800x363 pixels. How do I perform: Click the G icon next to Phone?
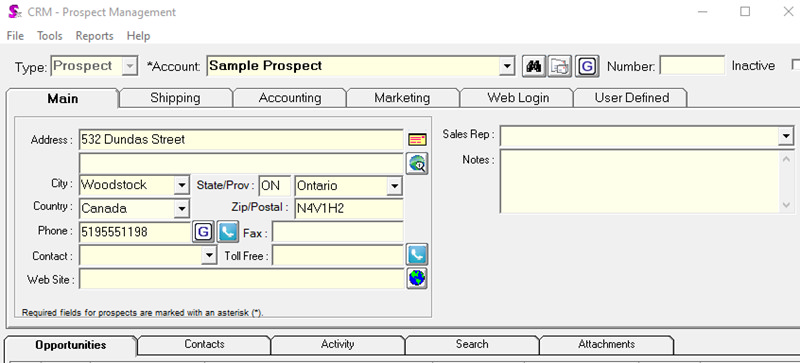coord(203,232)
